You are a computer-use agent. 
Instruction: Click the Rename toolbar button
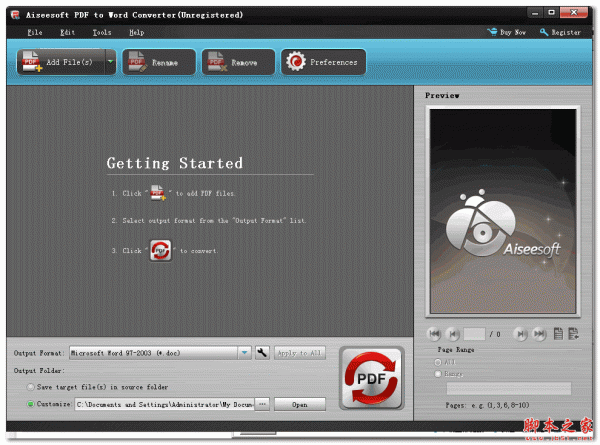point(159,62)
